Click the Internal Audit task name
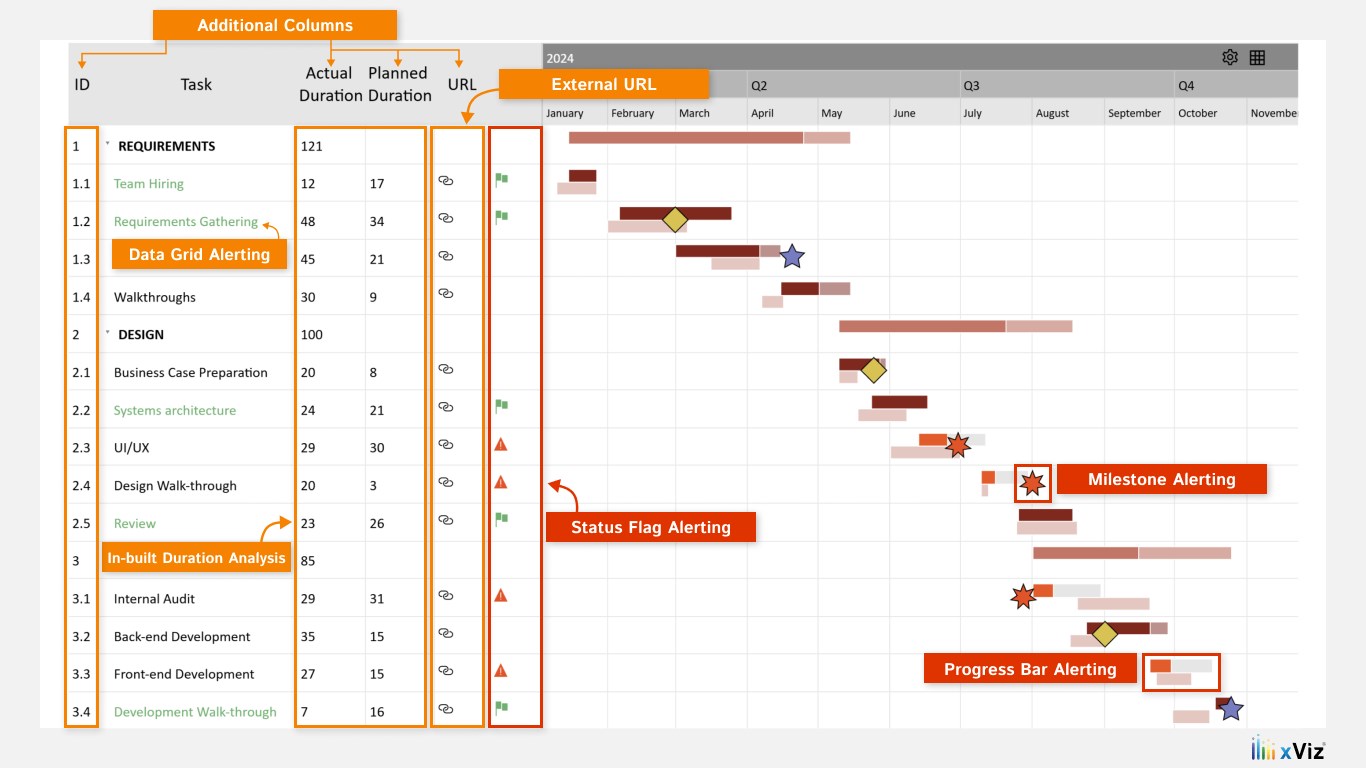1366x768 pixels. pyautogui.click(x=154, y=599)
